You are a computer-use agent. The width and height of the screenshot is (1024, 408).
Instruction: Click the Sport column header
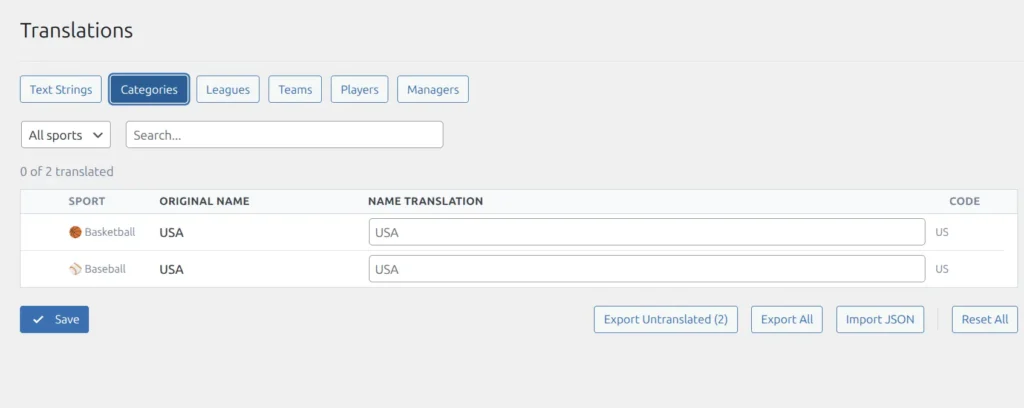(x=87, y=201)
